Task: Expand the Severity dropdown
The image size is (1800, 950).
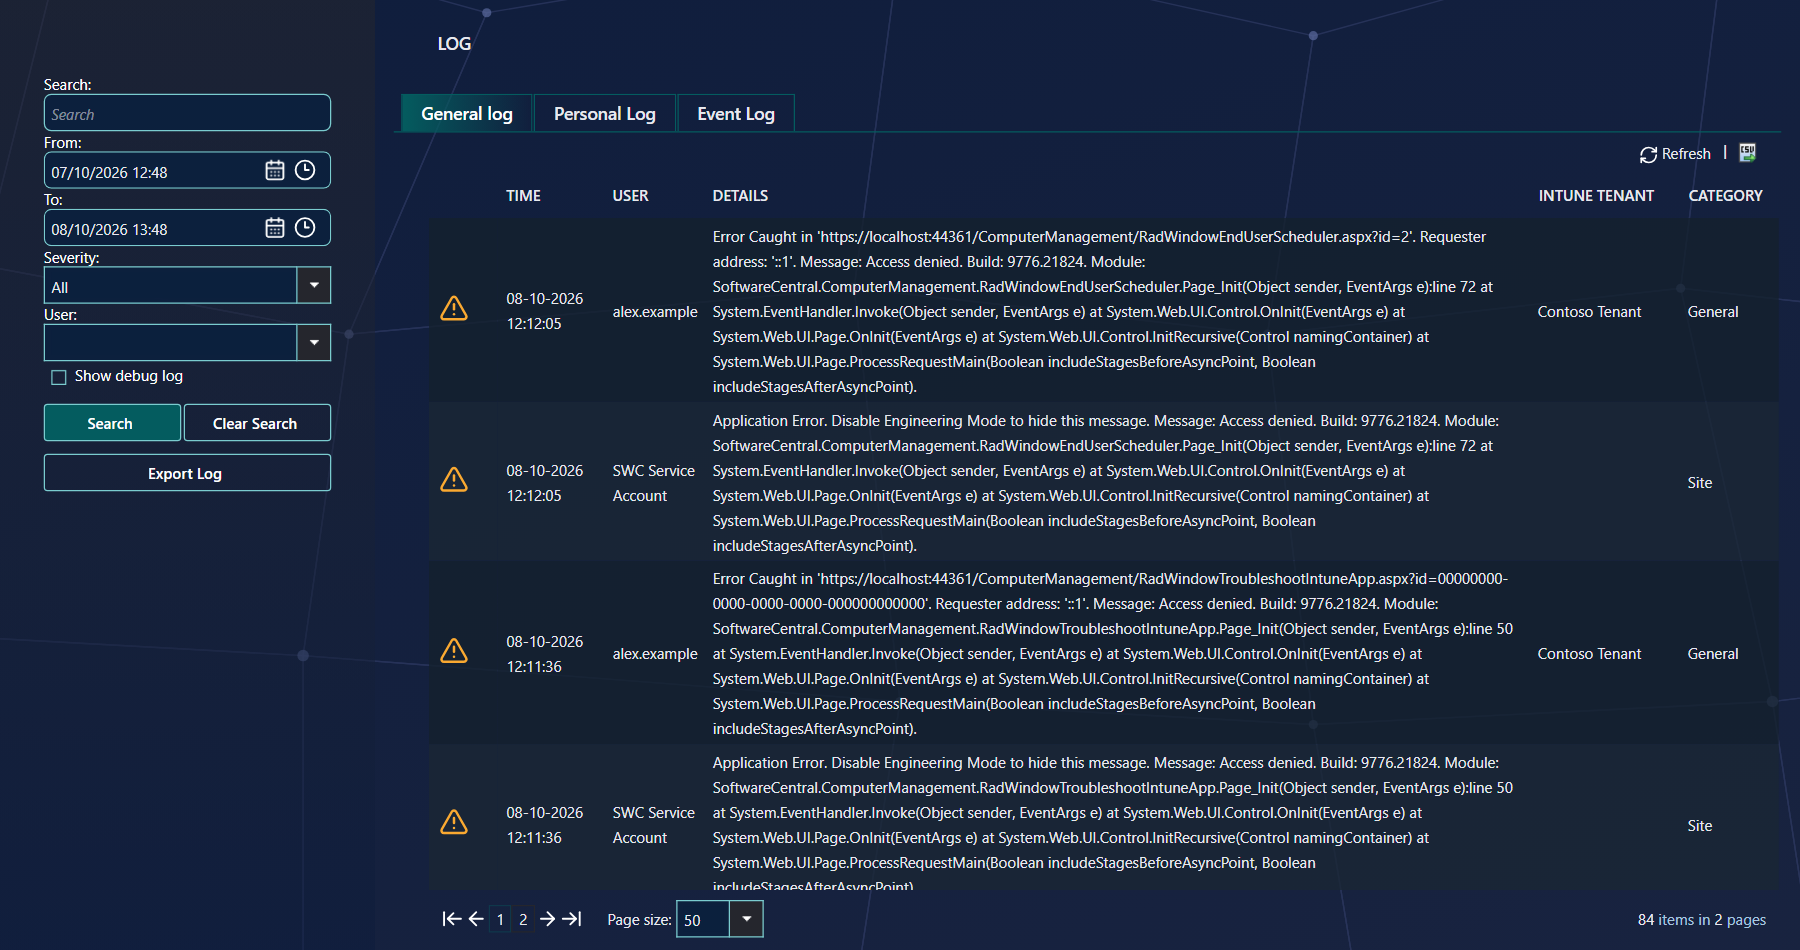Action: click(314, 285)
